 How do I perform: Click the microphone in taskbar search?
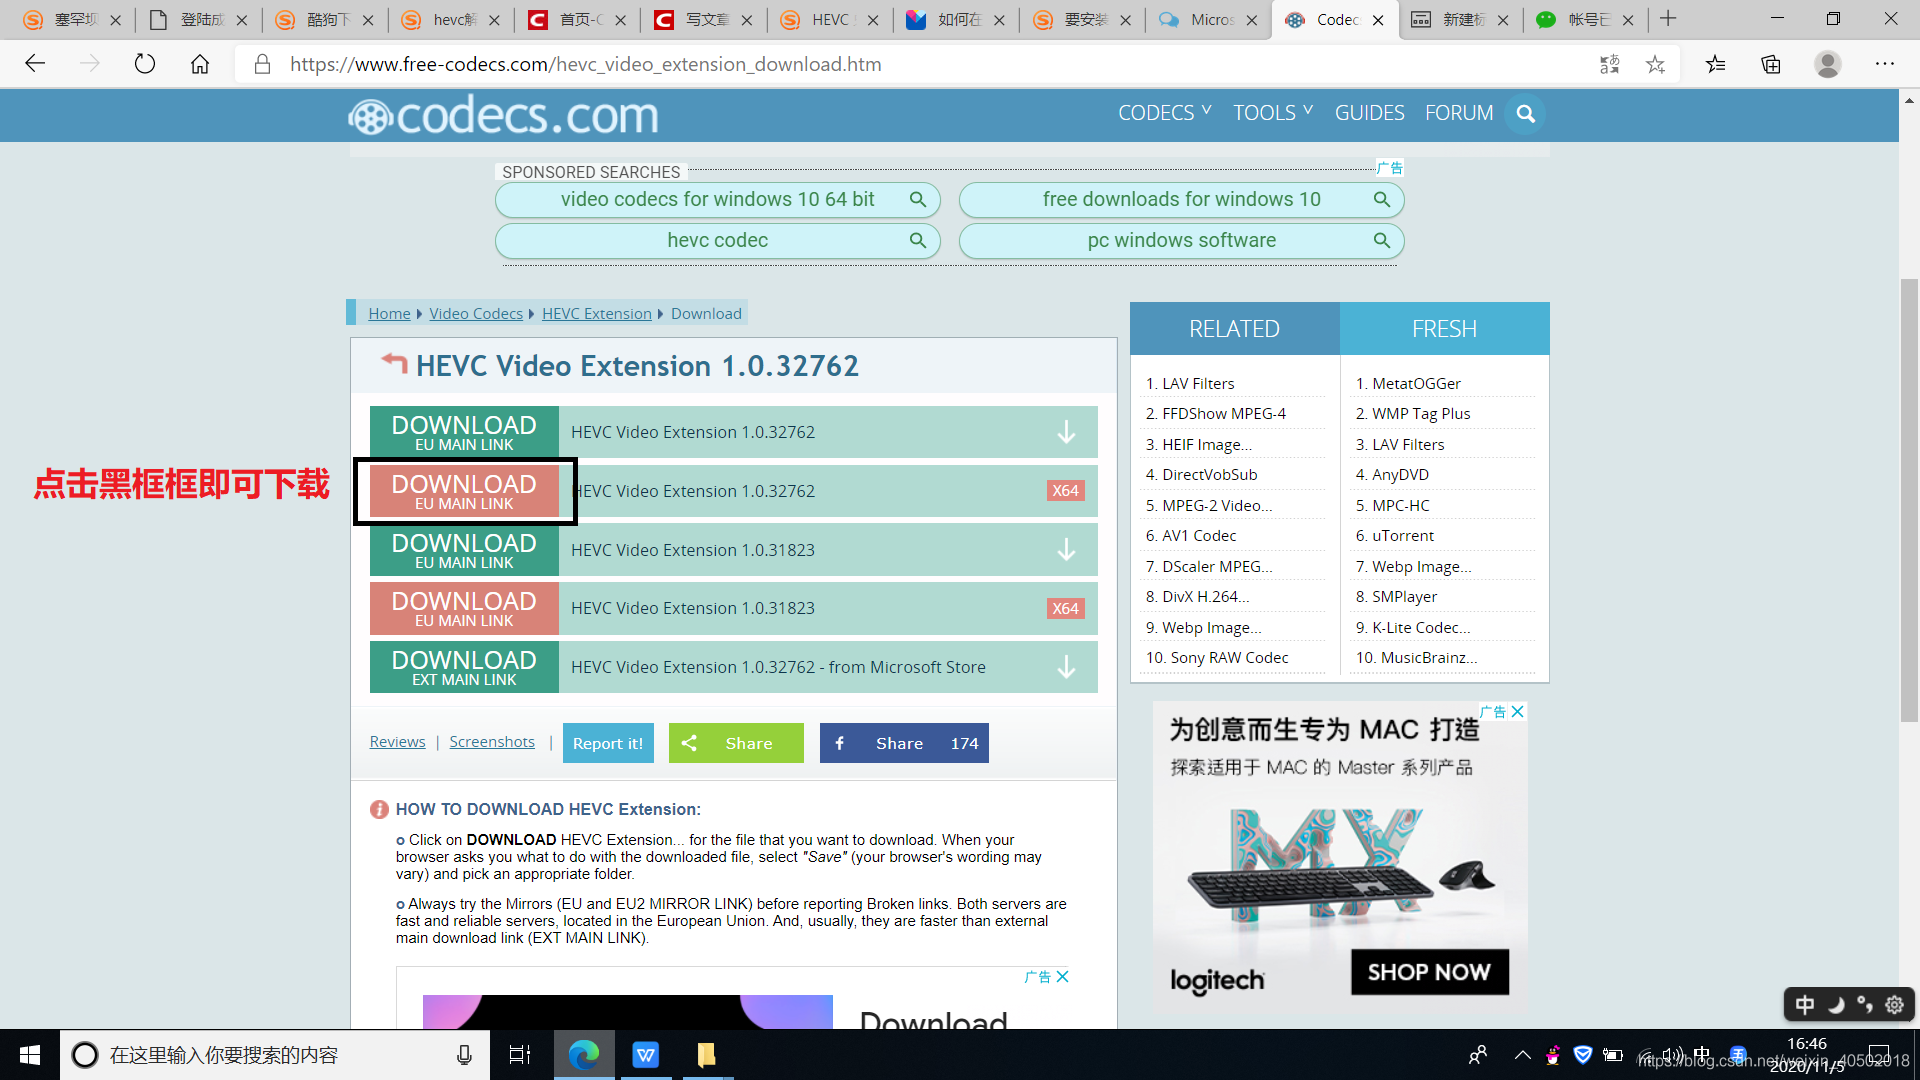pyautogui.click(x=464, y=1055)
